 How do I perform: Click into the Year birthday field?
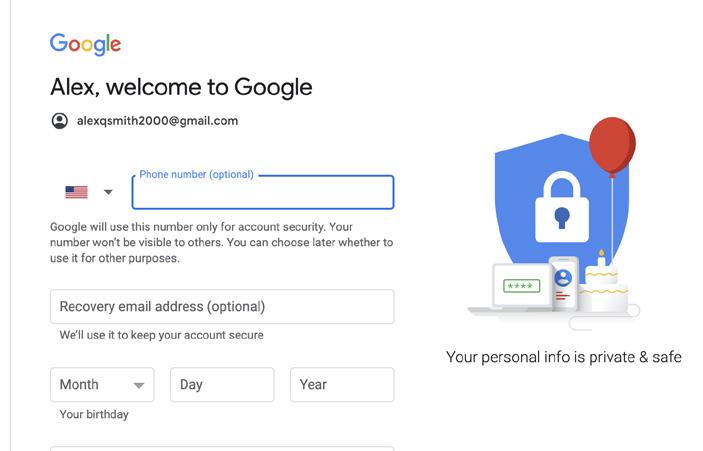coord(342,385)
